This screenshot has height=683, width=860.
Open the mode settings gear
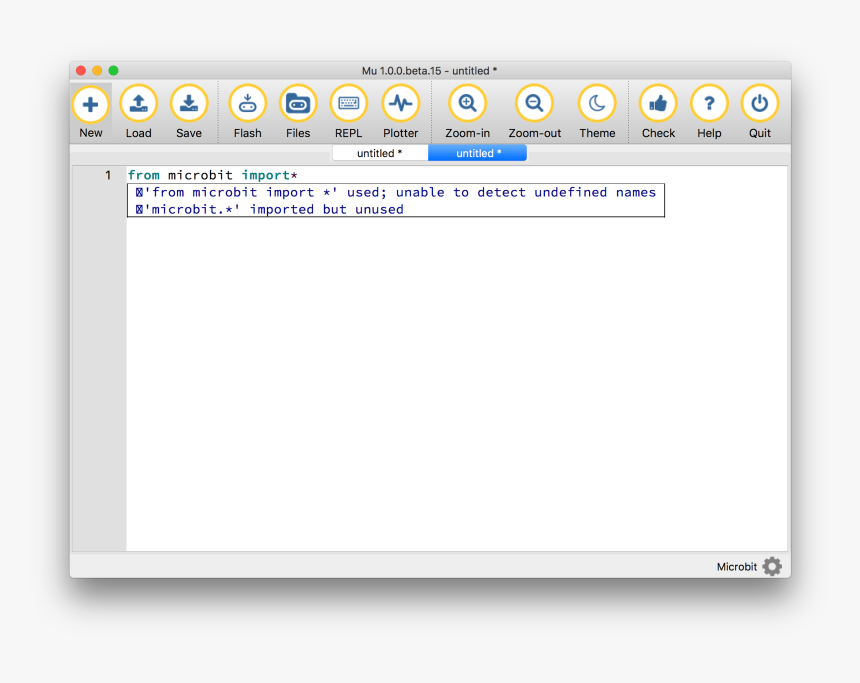pos(771,566)
